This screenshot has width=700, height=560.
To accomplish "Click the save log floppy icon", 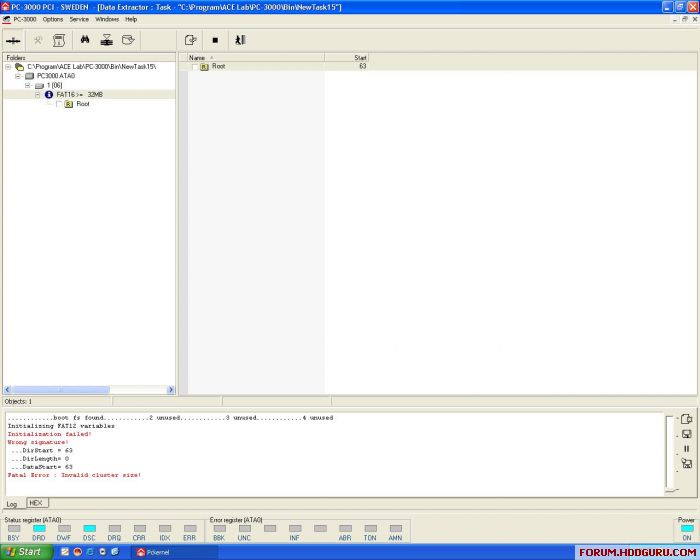I will (687, 434).
